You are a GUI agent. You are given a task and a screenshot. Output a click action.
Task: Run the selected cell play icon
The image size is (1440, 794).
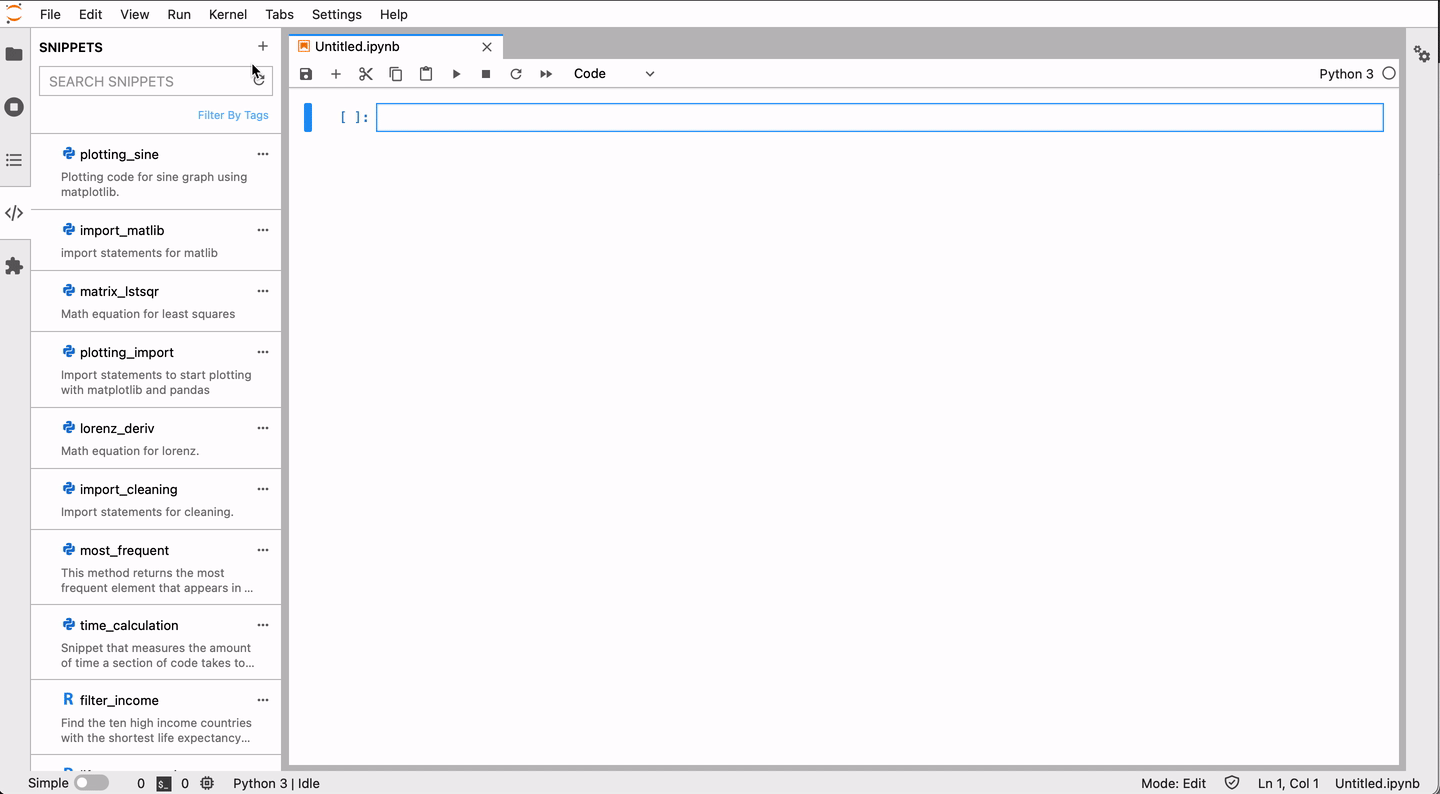coord(456,74)
